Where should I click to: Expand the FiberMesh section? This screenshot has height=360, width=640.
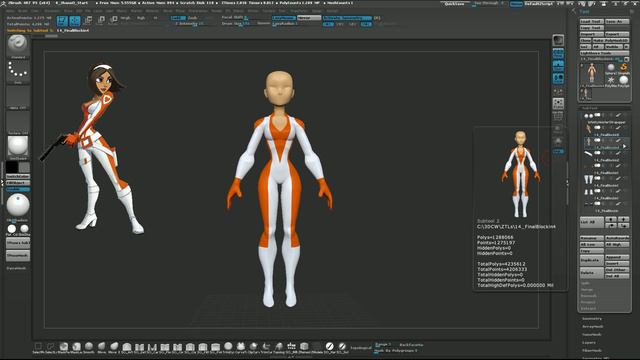pos(592,350)
